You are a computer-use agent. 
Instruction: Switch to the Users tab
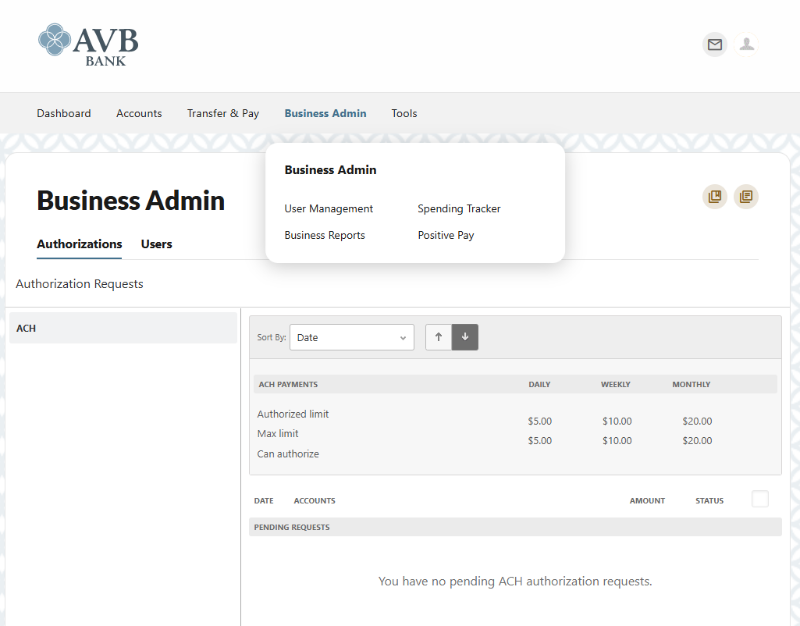click(156, 244)
